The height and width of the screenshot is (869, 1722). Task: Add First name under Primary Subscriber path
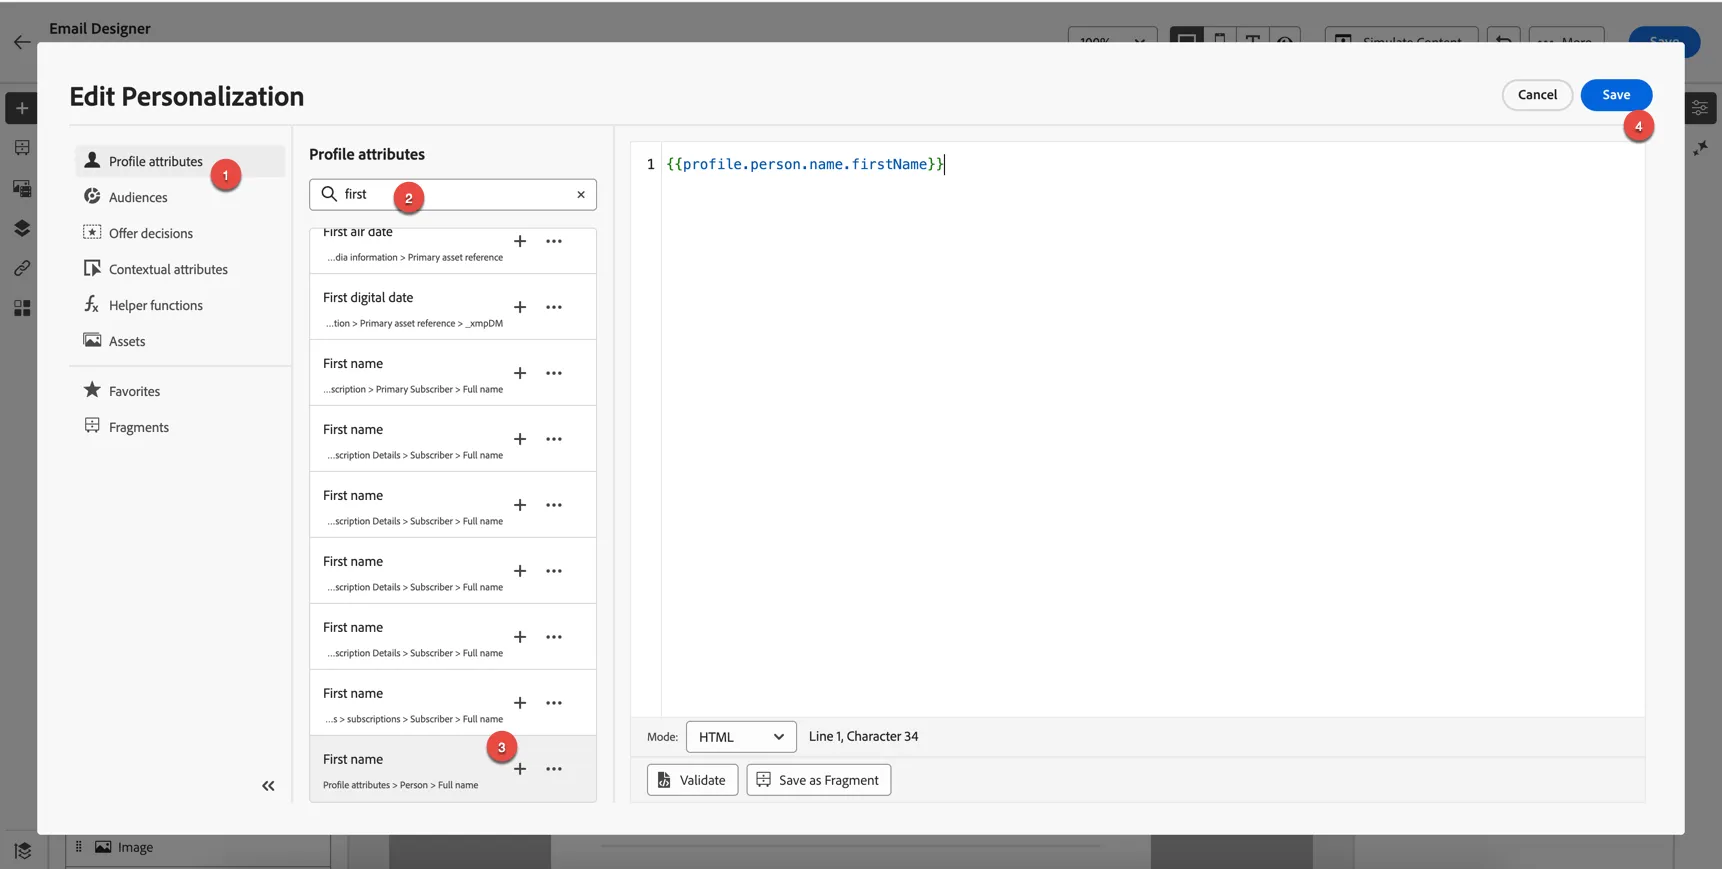click(x=520, y=373)
